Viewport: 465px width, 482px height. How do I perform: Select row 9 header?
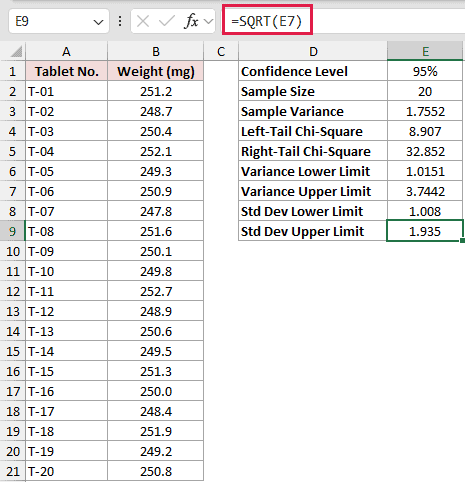pyautogui.click(x=13, y=231)
